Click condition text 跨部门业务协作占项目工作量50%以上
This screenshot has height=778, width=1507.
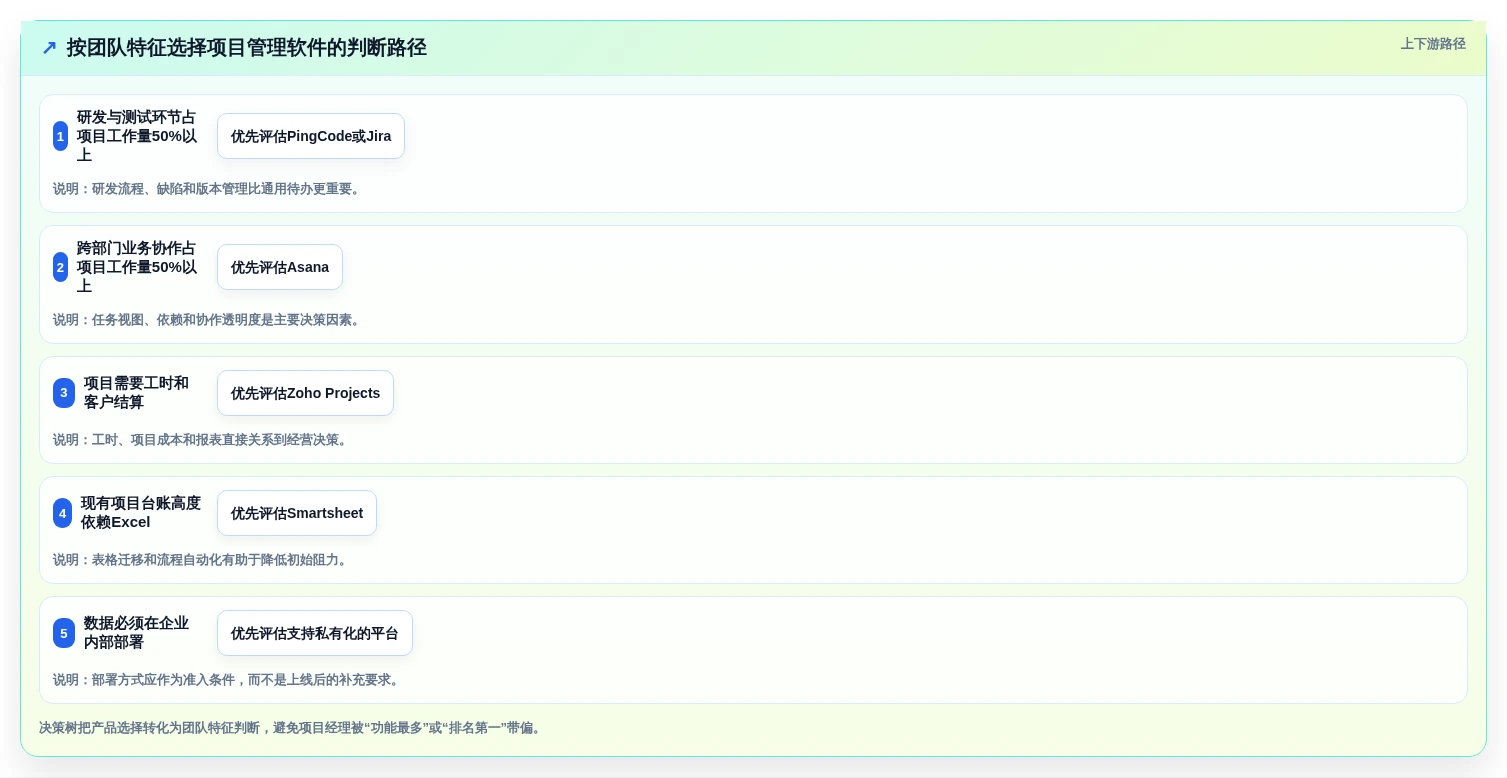click(x=137, y=267)
